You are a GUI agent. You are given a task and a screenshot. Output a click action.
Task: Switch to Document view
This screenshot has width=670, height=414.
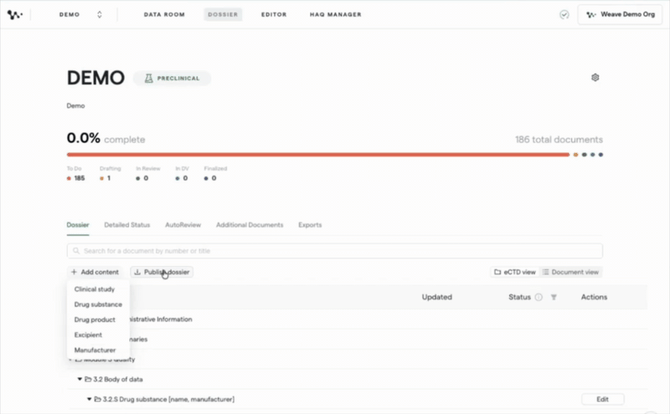pyautogui.click(x=570, y=272)
